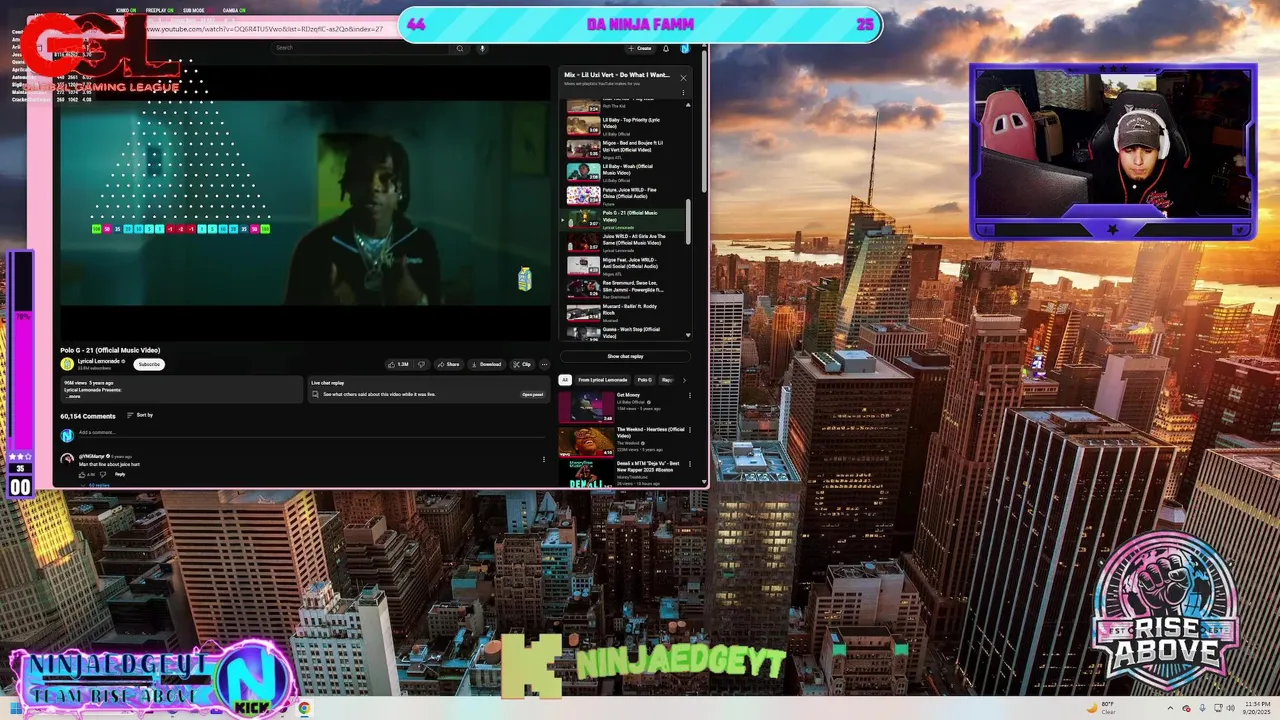Subscribe to Lyrical Lemonade channel
1280x720 pixels.
[149, 364]
